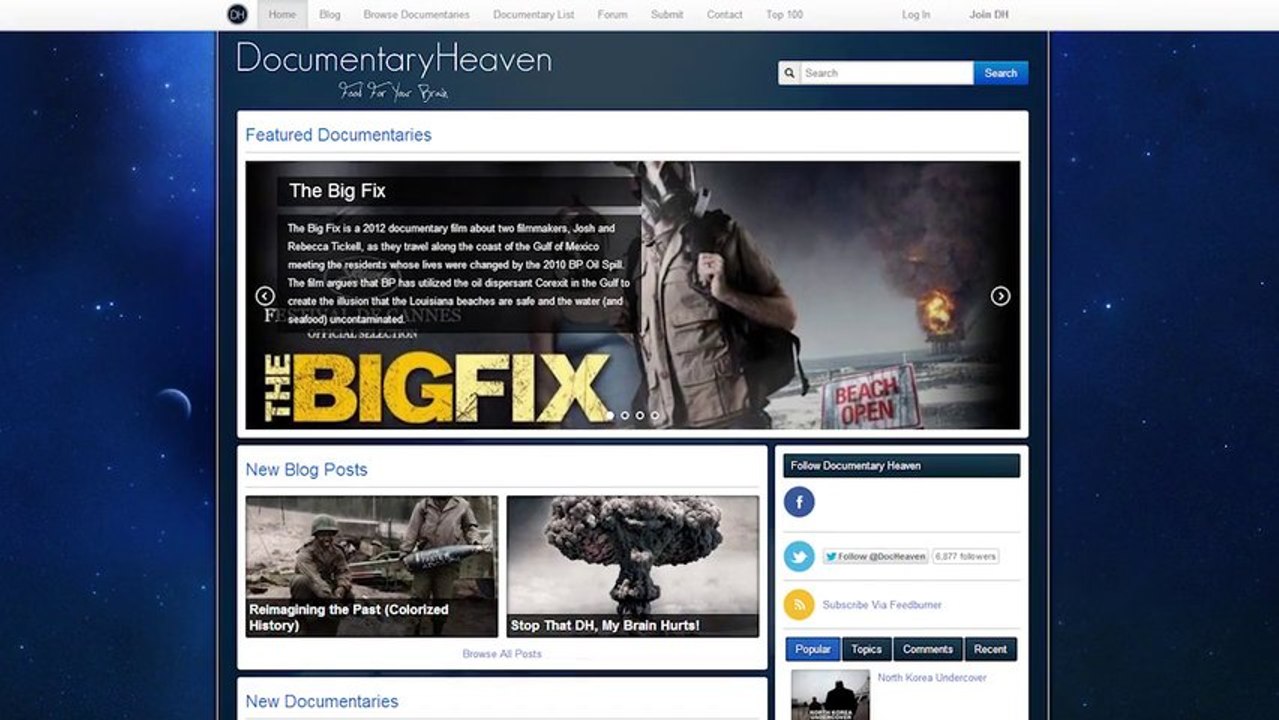Open the Home menu item
Viewport: 1279px width, 720px height.
coord(282,15)
